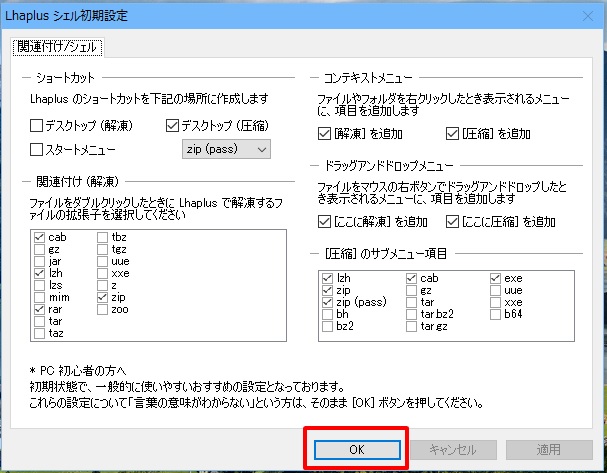
Task: Check b64 in the compress submenu list
Action: pyautogui.click(x=496, y=314)
